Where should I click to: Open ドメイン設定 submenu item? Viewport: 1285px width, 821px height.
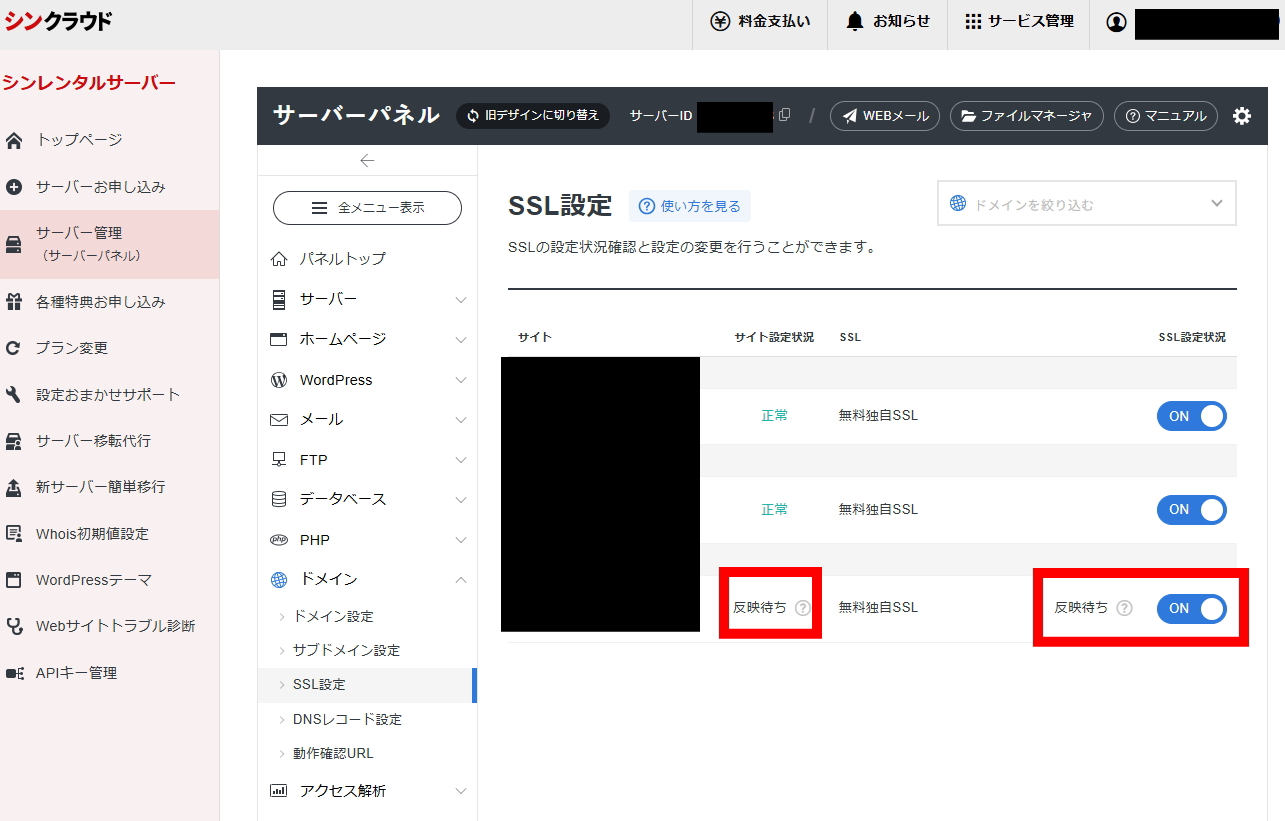click(333, 616)
